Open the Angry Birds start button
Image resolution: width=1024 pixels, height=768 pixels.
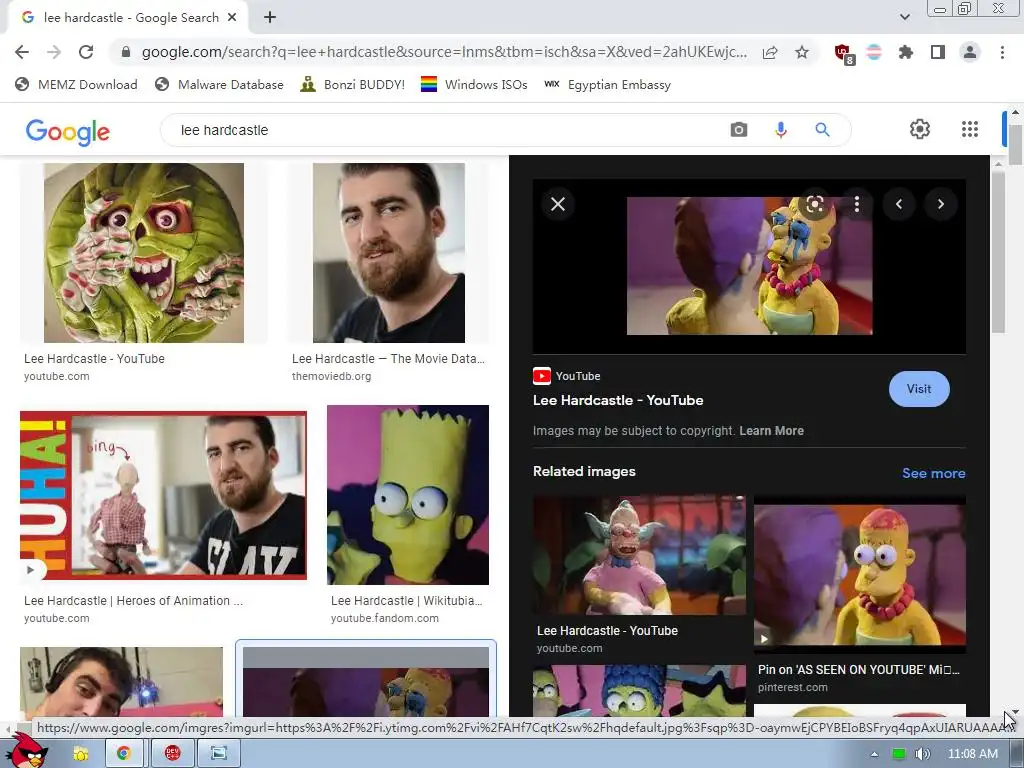click(x=26, y=751)
